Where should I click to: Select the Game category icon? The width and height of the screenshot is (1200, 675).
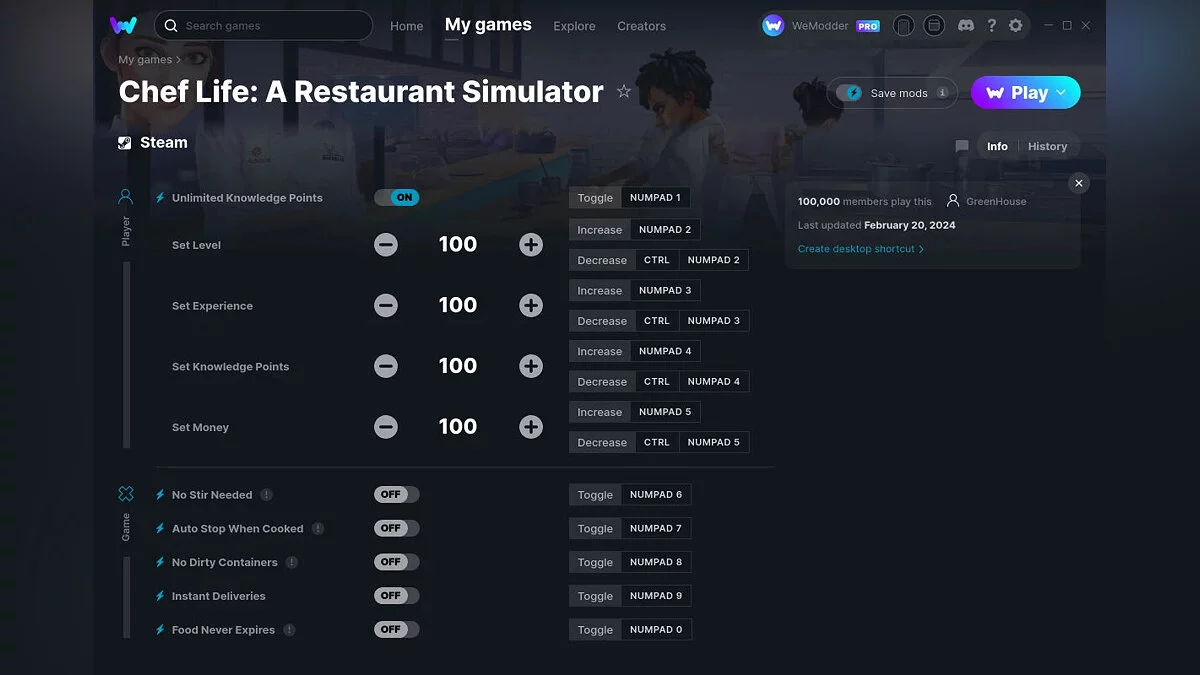pyautogui.click(x=126, y=493)
